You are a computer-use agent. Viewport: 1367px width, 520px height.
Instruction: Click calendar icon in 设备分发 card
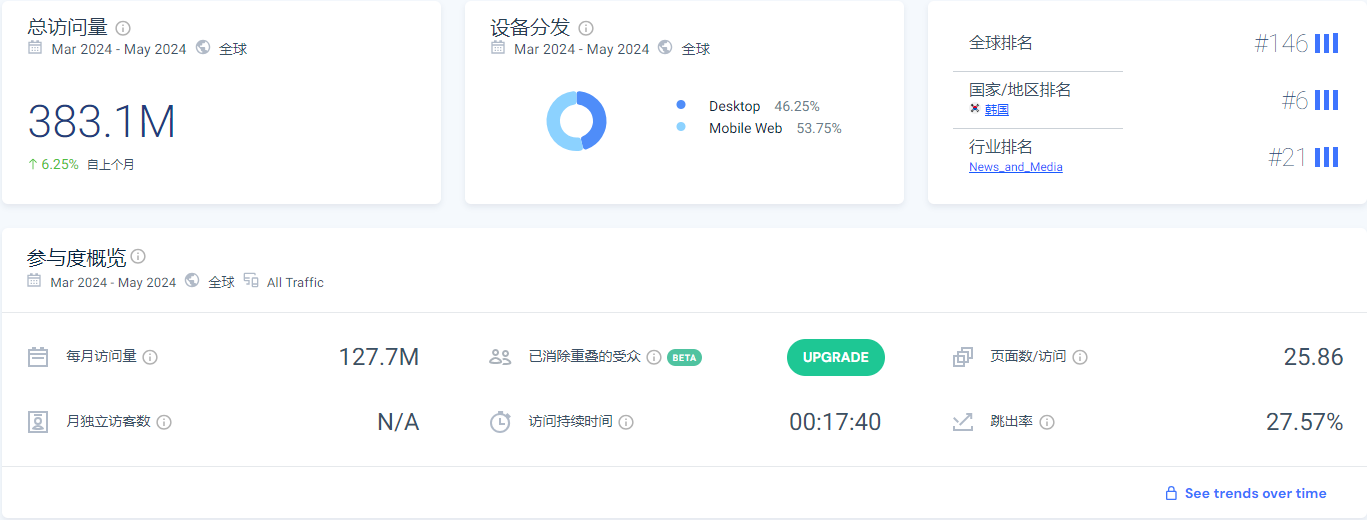click(498, 47)
